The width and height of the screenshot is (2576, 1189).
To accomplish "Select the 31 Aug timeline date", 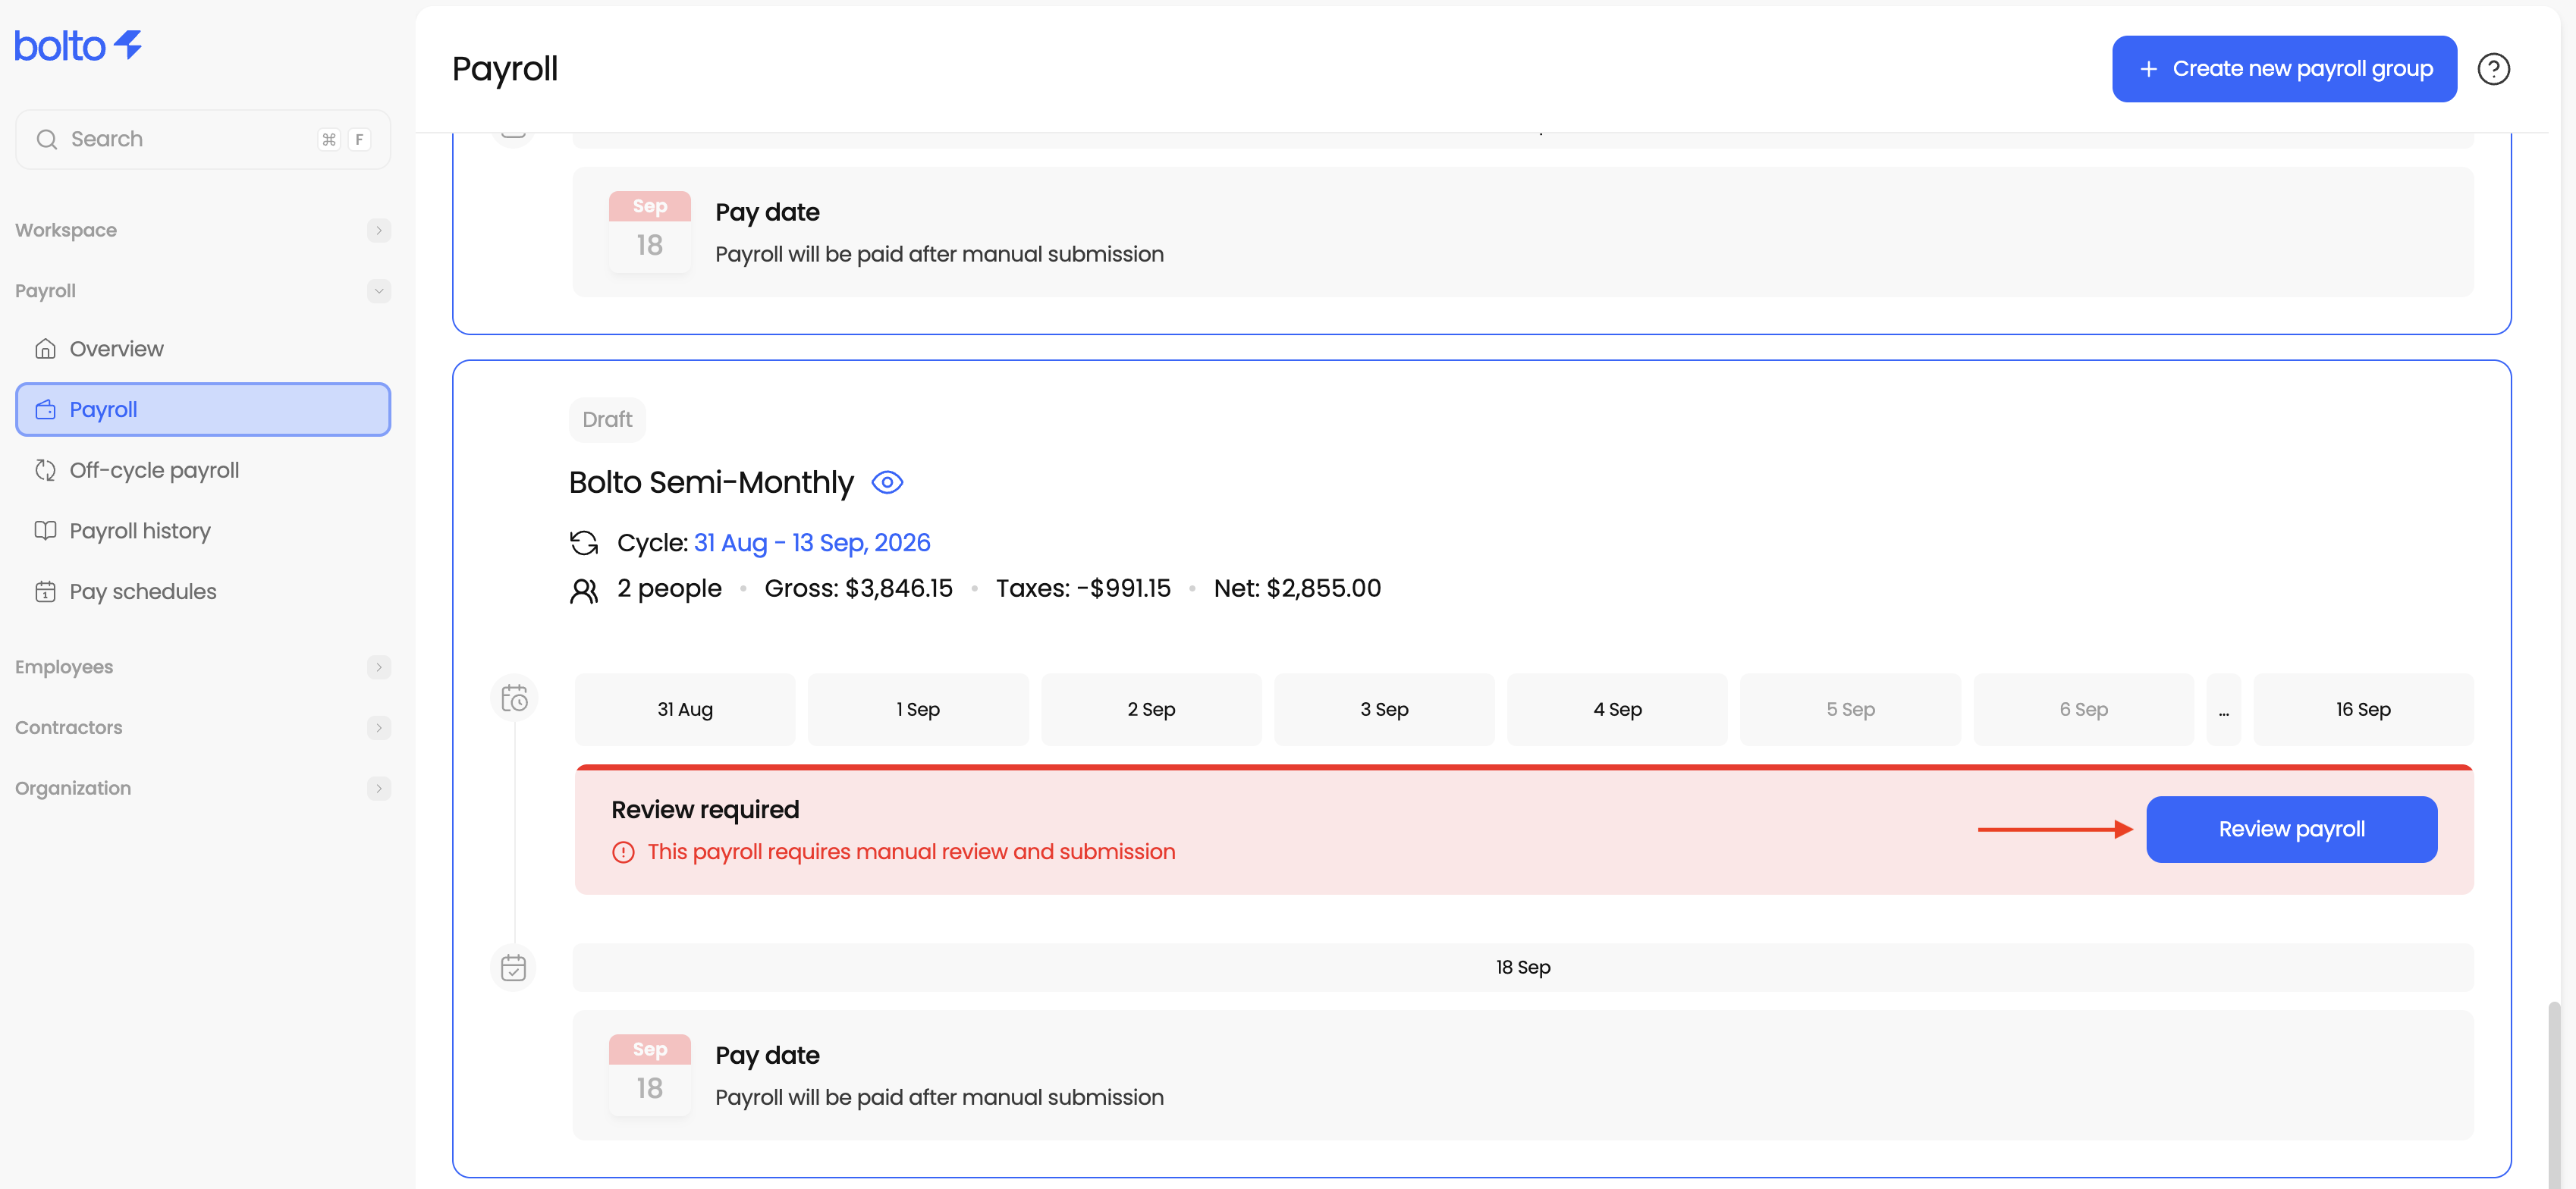I will [x=685, y=710].
